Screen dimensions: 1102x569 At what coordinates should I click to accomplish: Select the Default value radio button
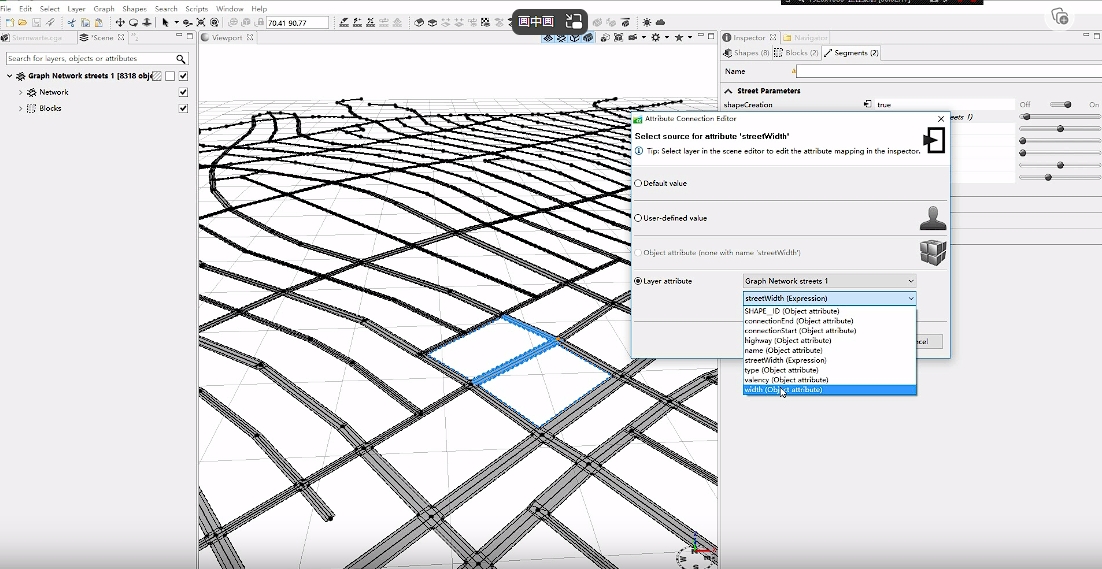coord(639,184)
